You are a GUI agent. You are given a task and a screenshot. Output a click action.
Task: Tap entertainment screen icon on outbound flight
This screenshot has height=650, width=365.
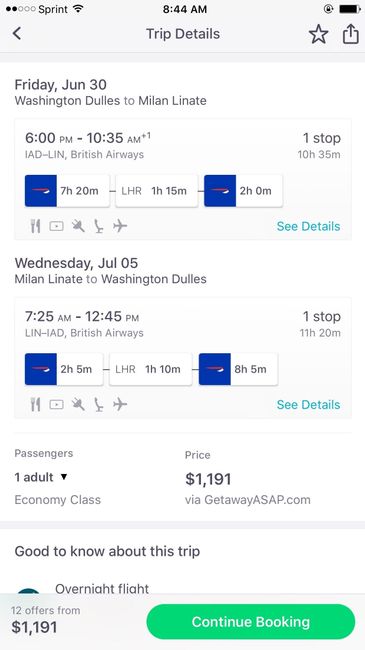56,226
